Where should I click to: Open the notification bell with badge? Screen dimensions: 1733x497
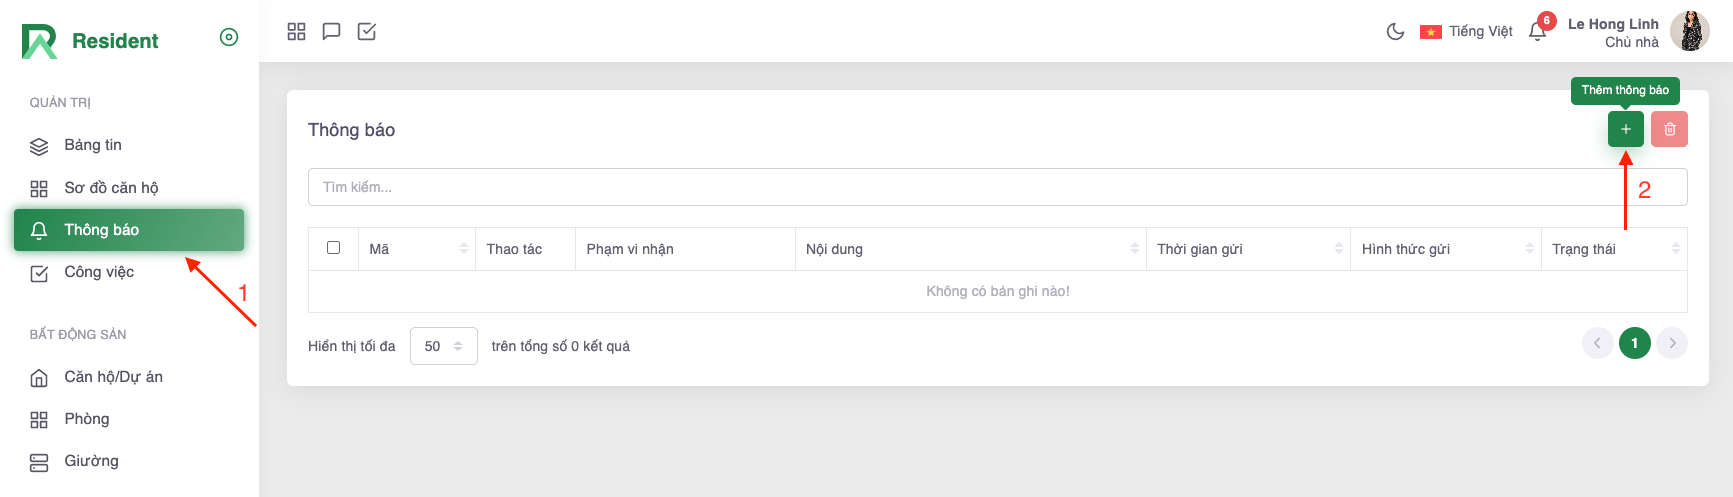coord(1538,32)
